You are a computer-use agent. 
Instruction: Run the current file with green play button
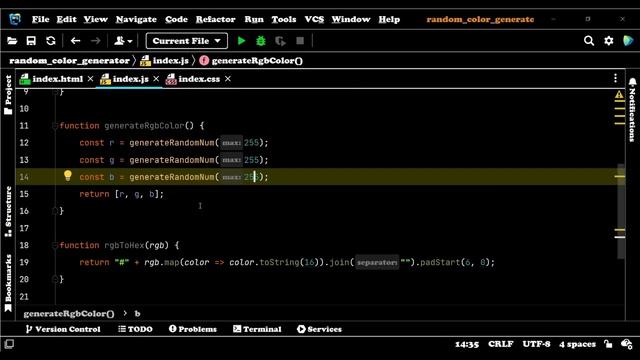241,41
